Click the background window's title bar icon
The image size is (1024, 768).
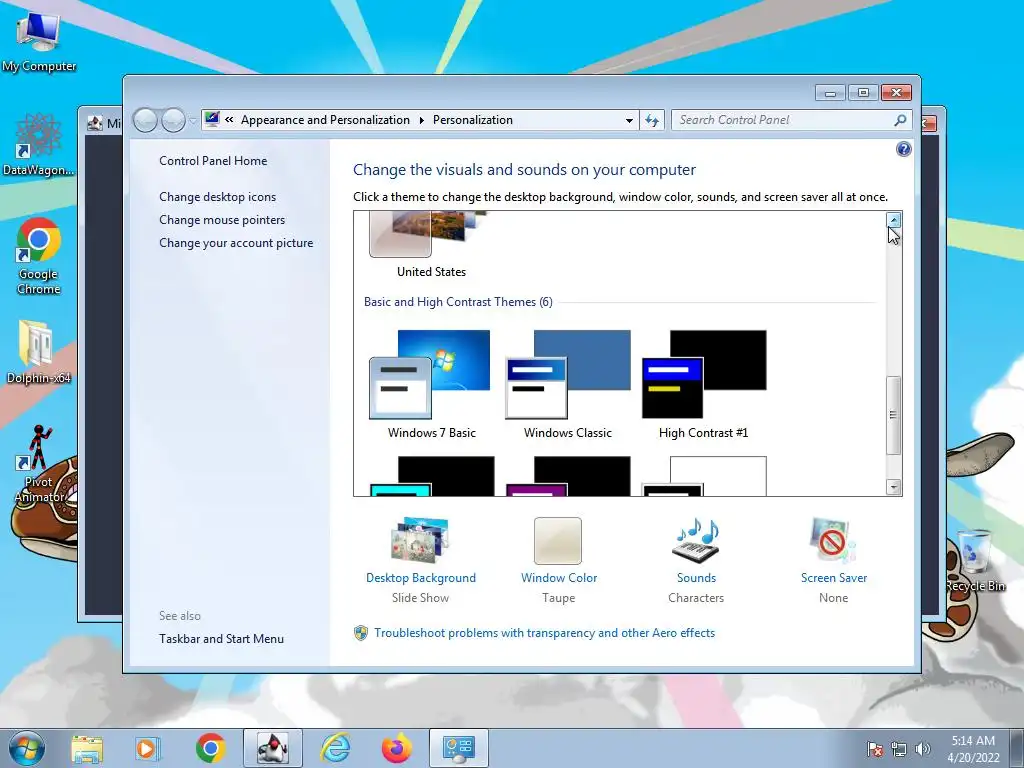95,123
